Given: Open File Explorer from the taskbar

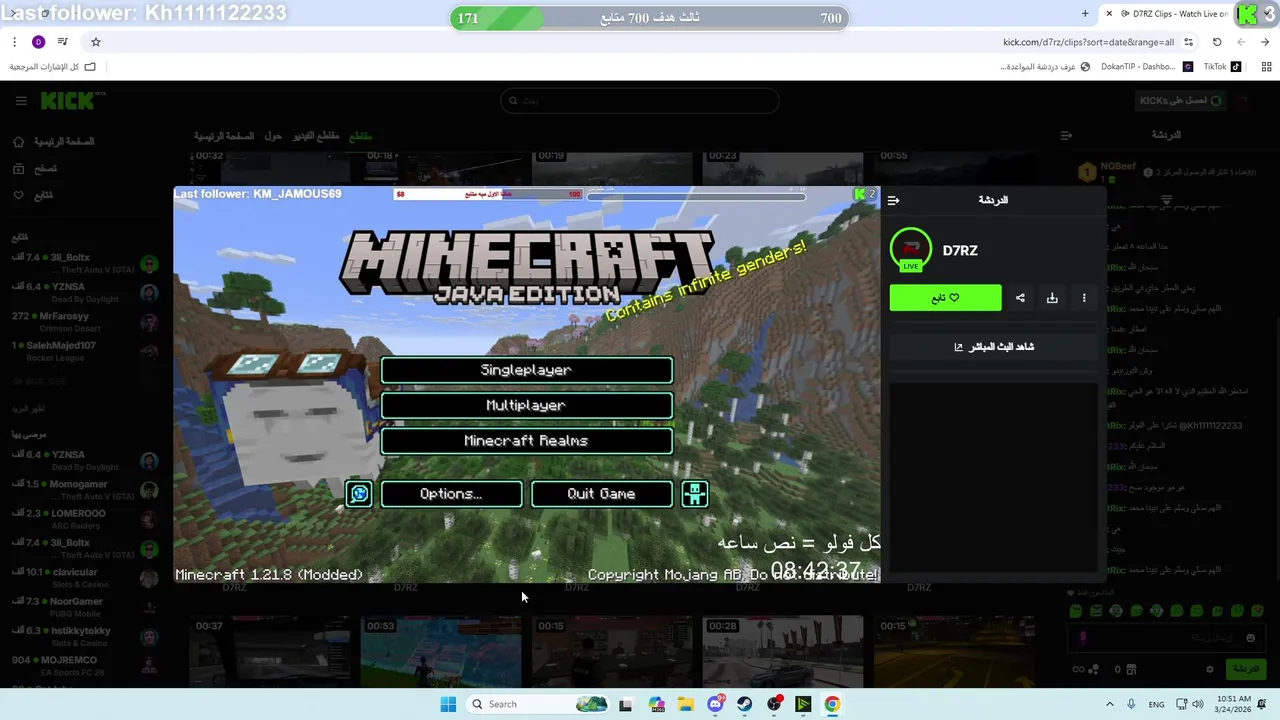Looking at the screenshot, I should point(686,704).
